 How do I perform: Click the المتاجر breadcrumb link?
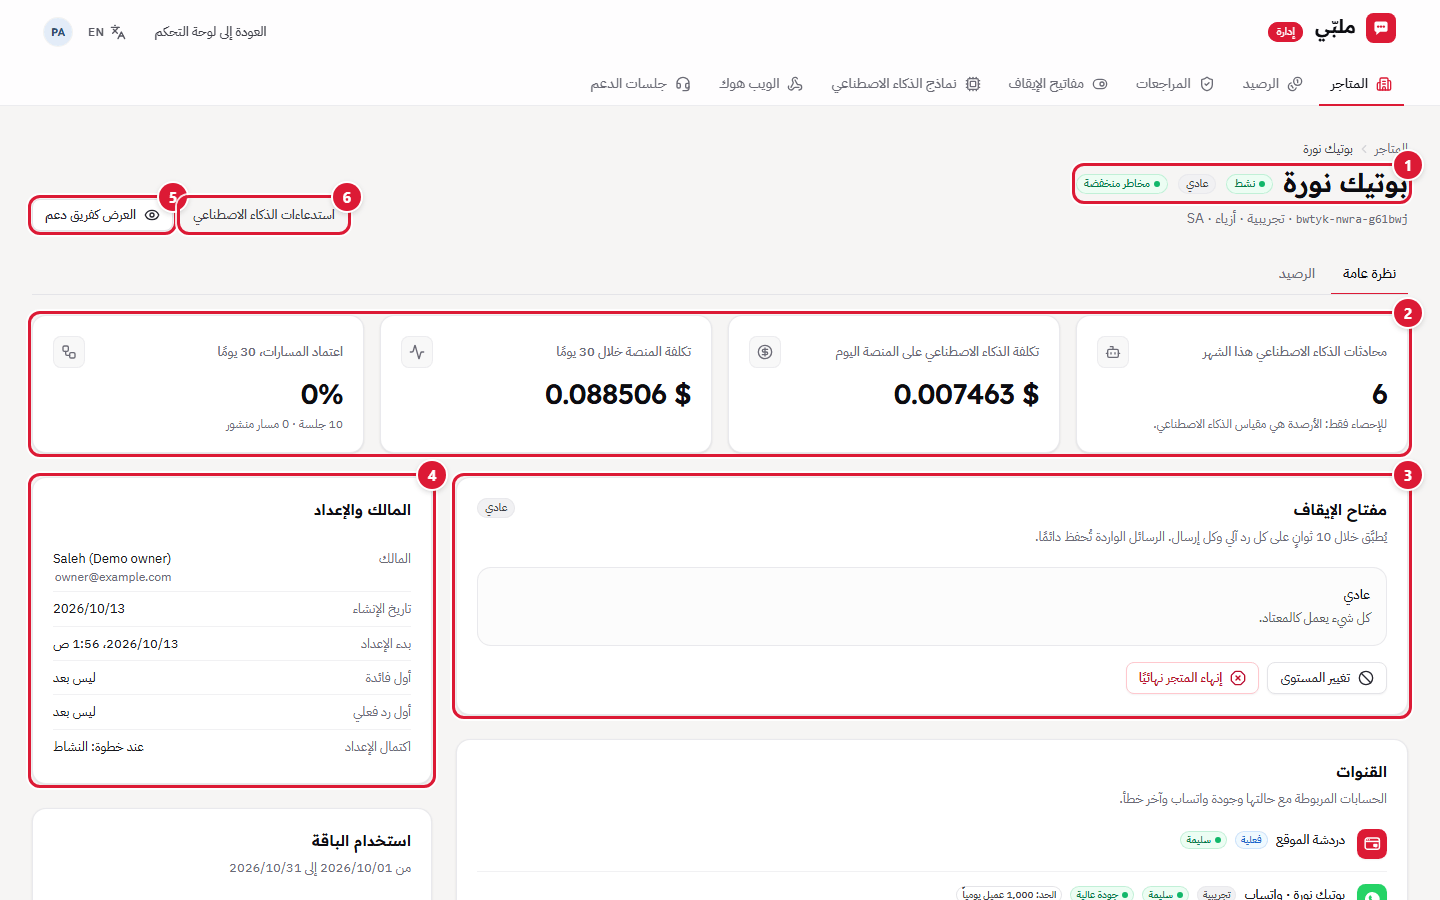[x=1391, y=149]
